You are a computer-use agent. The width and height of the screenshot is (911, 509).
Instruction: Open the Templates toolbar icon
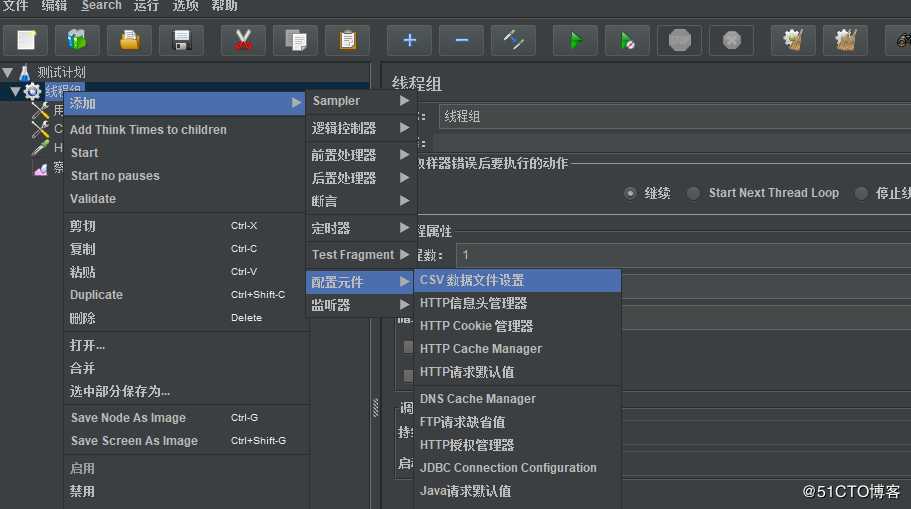[x=77, y=41]
